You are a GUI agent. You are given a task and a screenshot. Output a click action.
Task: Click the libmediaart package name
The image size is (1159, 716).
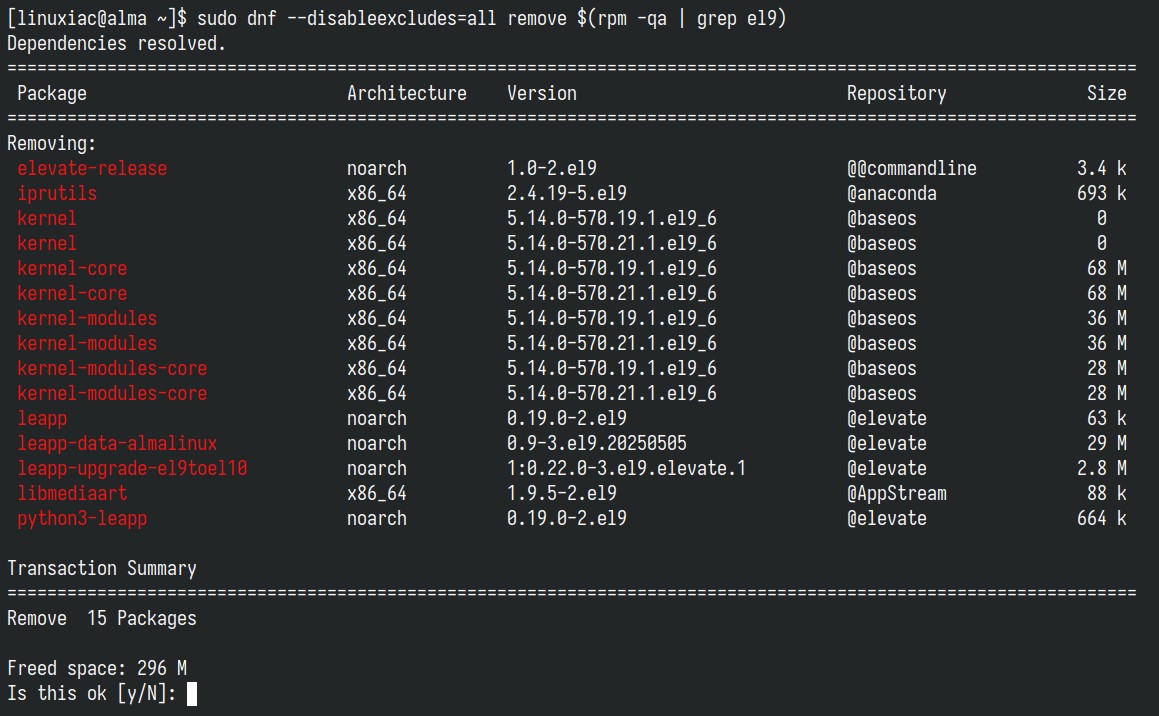pos(72,494)
